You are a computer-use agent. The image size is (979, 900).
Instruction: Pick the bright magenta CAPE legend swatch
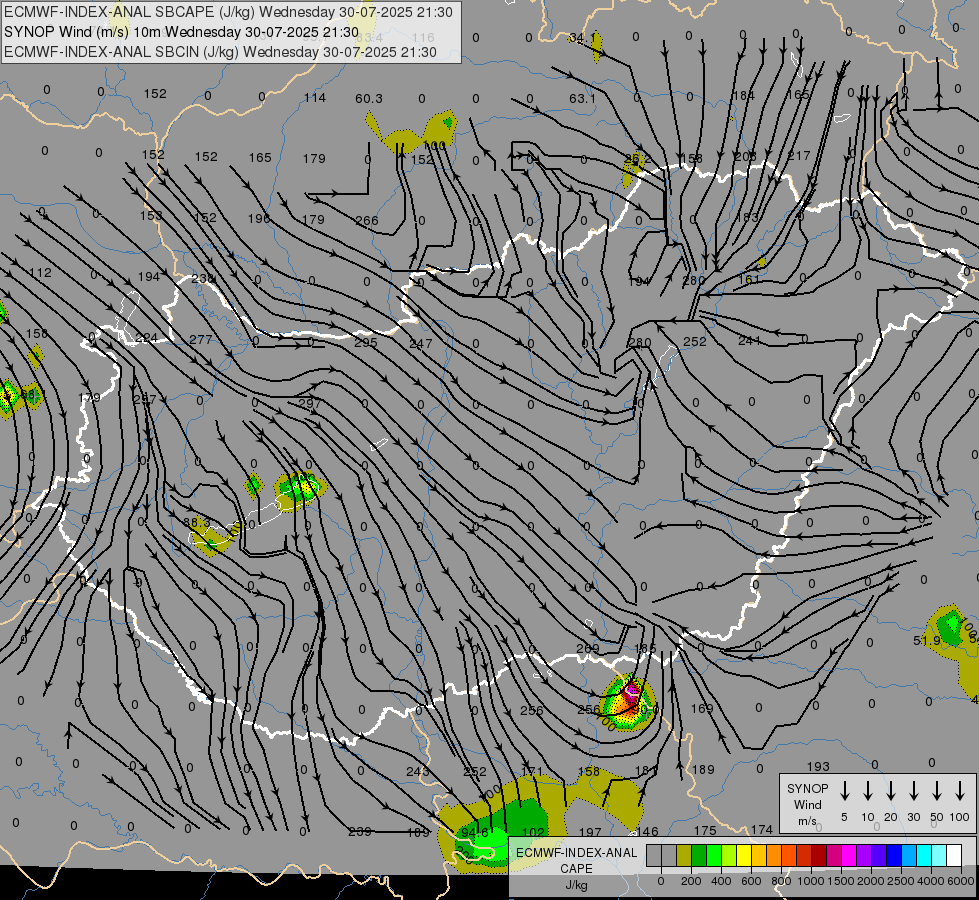[x=849, y=855]
